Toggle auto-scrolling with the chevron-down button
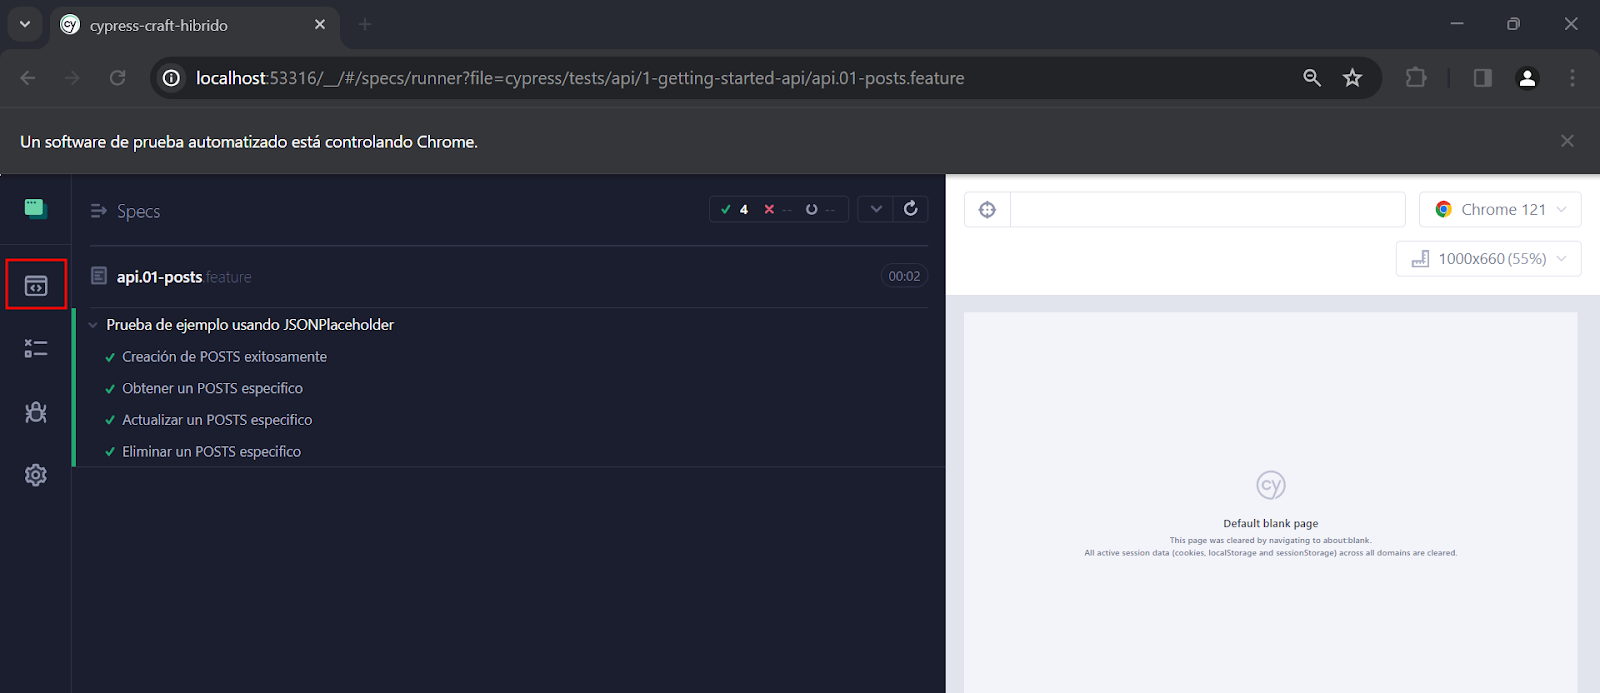The height and width of the screenshot is (693, 1600). [x=876, y=209]
